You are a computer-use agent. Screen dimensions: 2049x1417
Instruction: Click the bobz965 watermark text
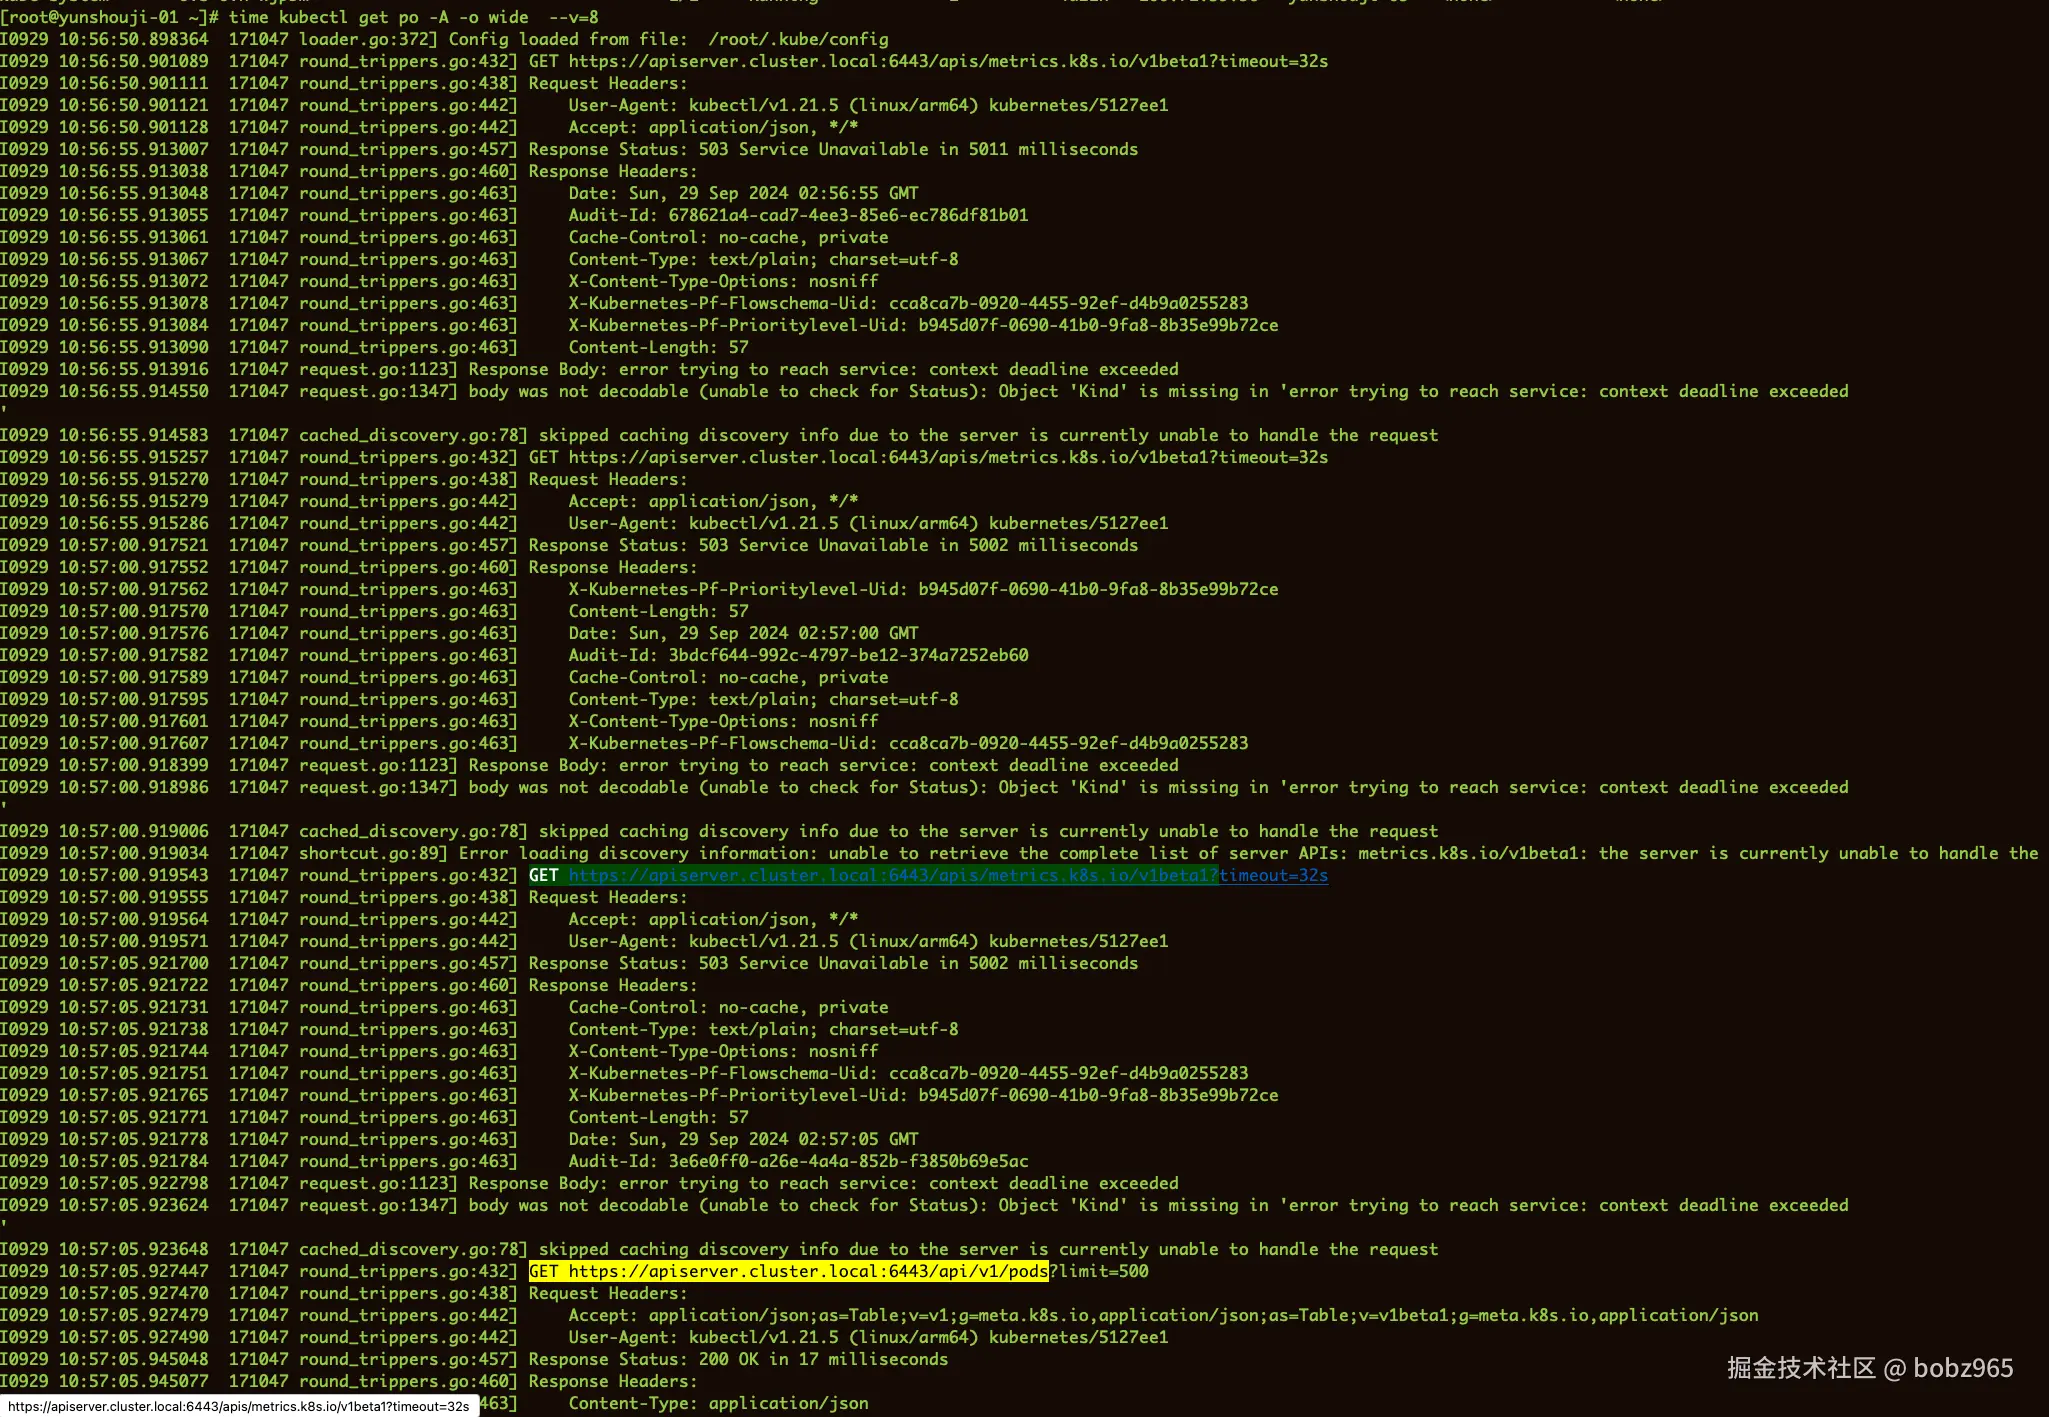pyautogui.click(x=1962, y=1368)
